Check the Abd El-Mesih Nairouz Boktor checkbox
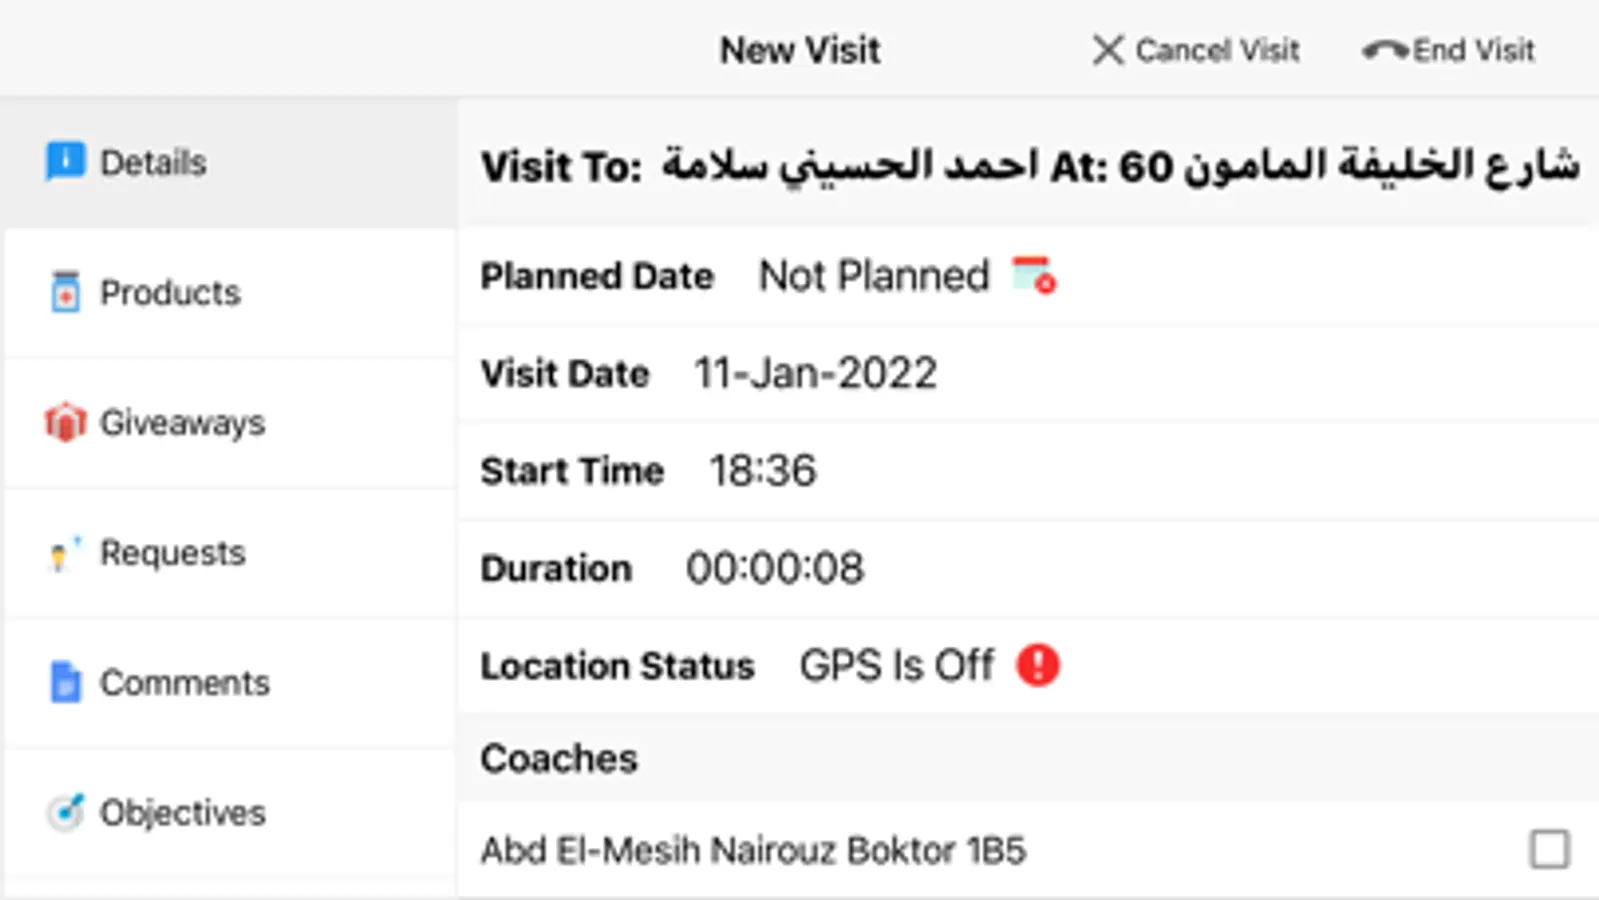 tap(1549, 850)
